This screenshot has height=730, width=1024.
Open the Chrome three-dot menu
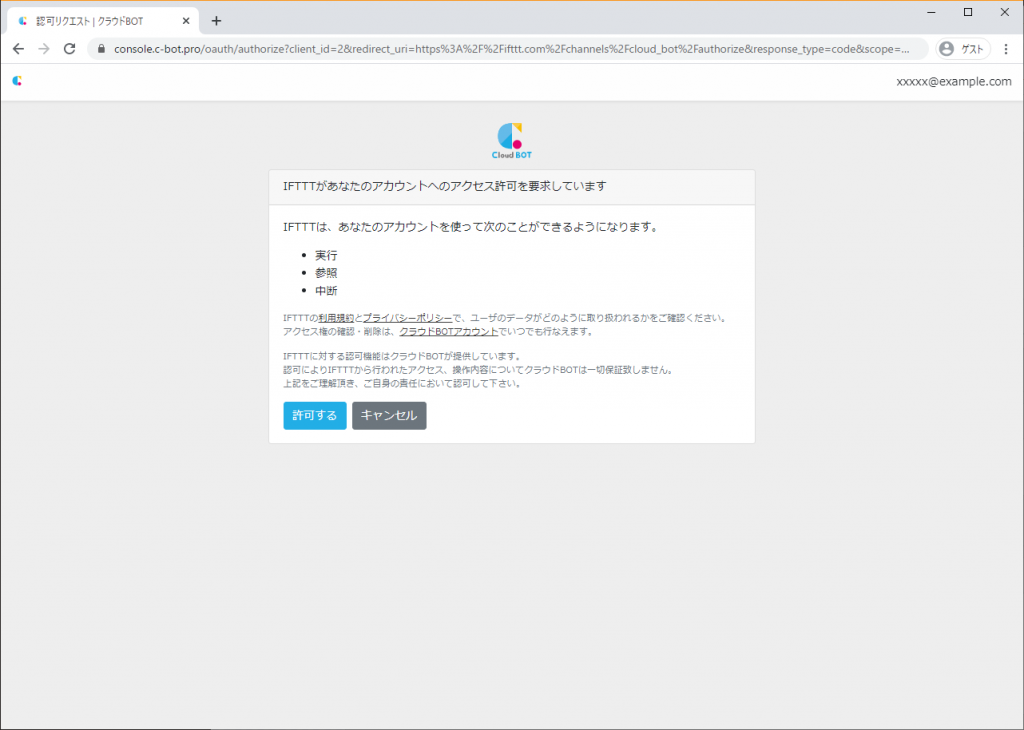pyautogui.click(x=1006, y=49)
